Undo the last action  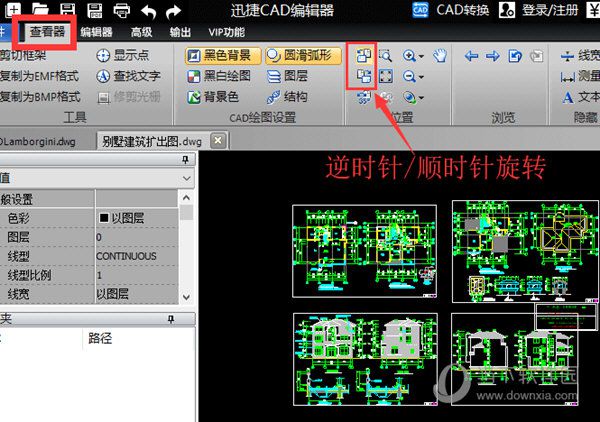click(x=148, y=11)
